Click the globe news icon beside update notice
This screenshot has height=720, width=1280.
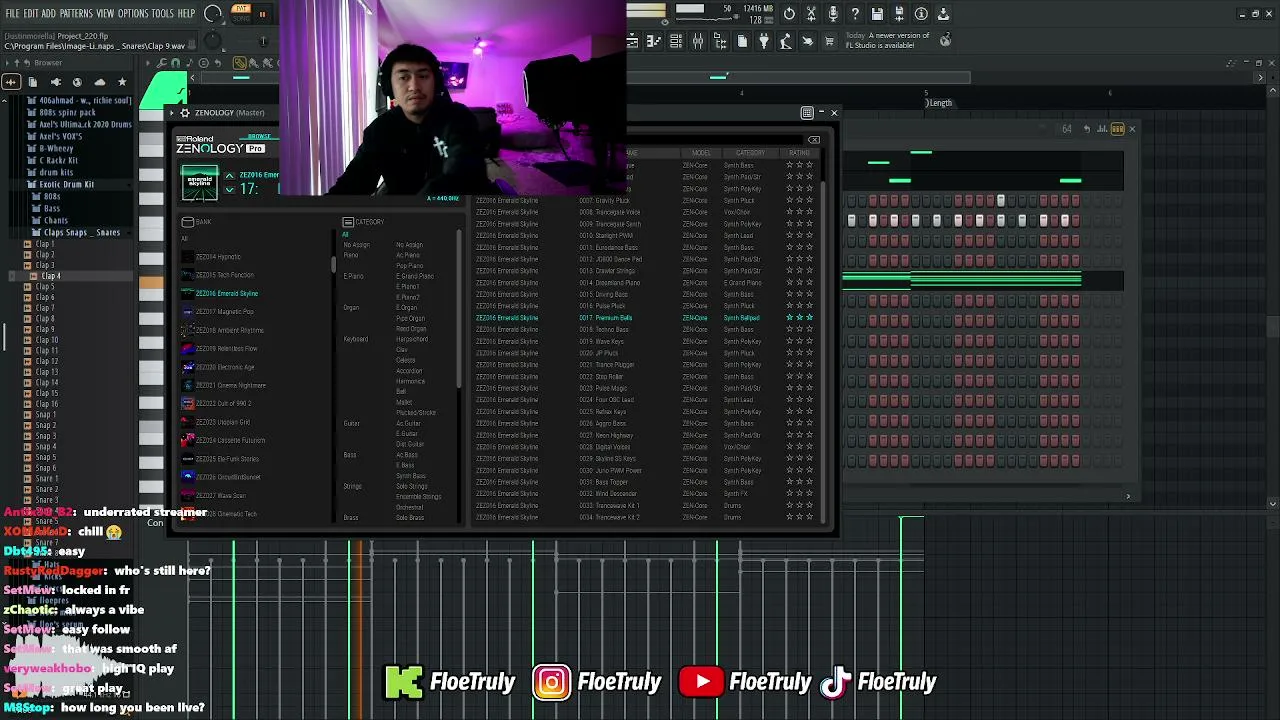(x=945, y=40)
